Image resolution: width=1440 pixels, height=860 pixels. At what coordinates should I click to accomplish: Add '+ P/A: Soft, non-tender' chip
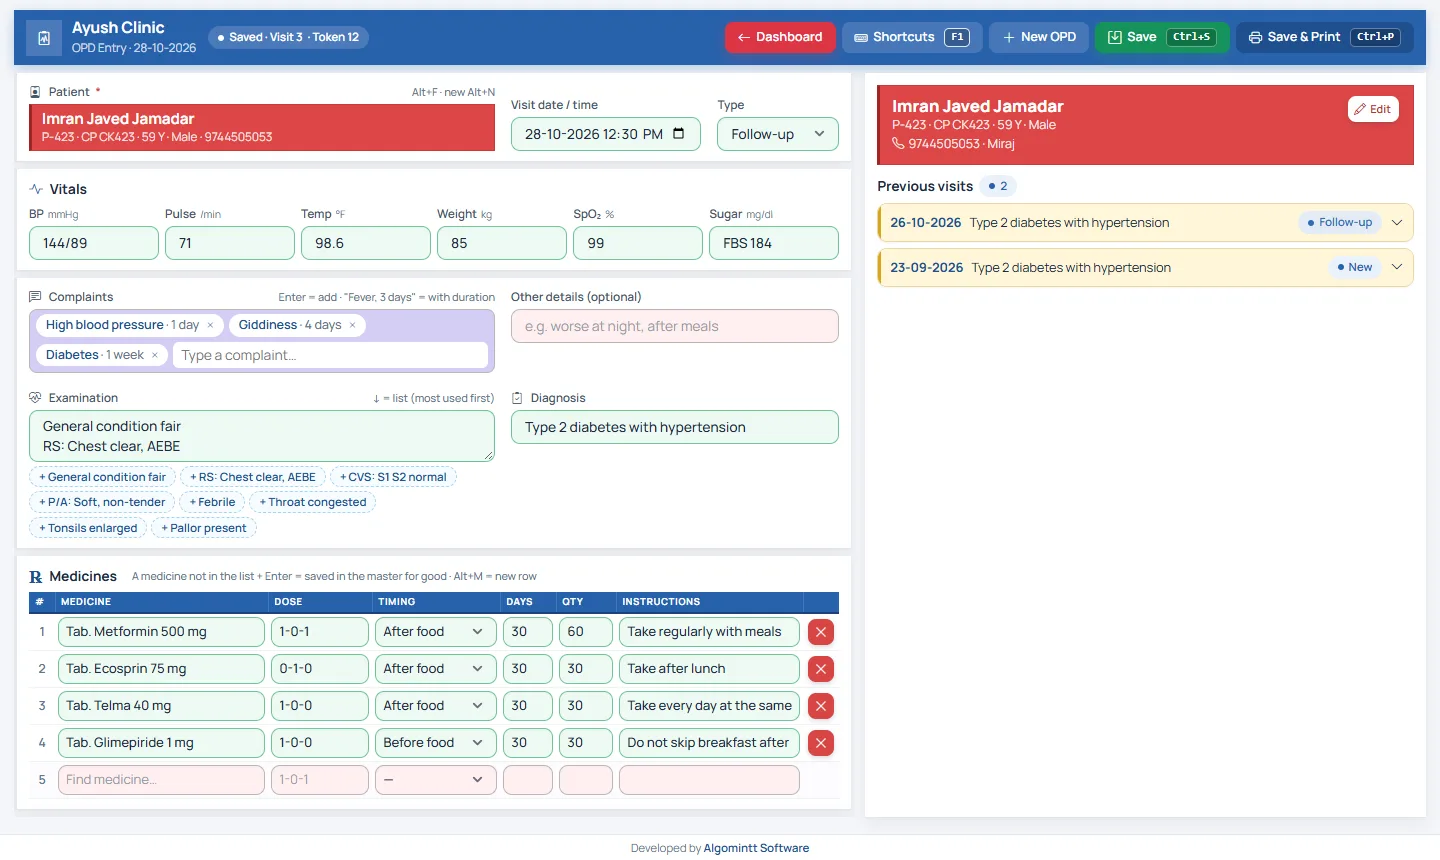coord(102,502)
